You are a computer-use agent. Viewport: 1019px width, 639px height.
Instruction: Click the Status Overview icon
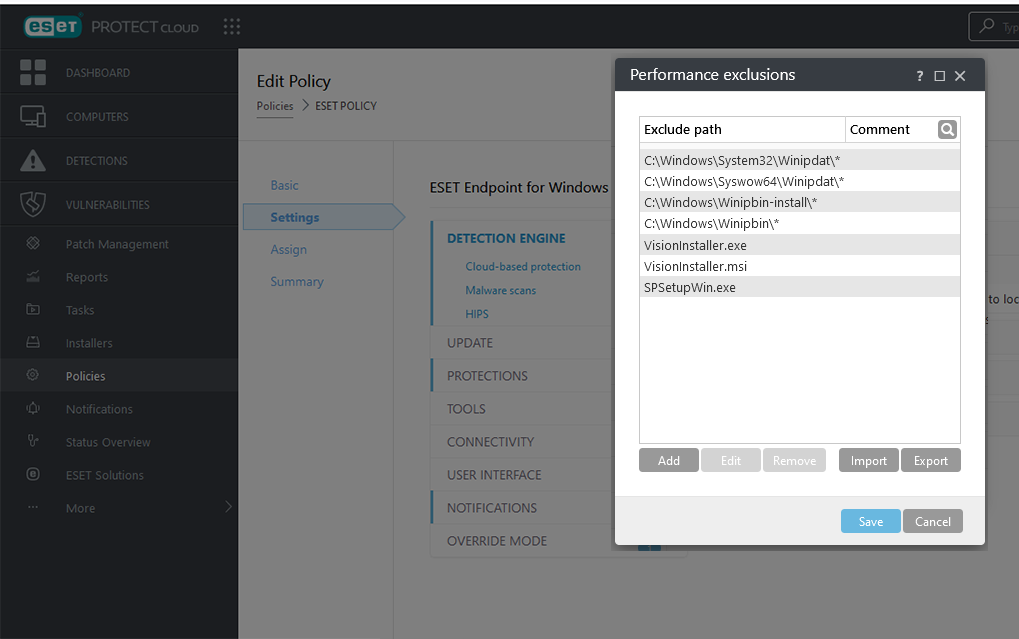click(x=32, y=441)
